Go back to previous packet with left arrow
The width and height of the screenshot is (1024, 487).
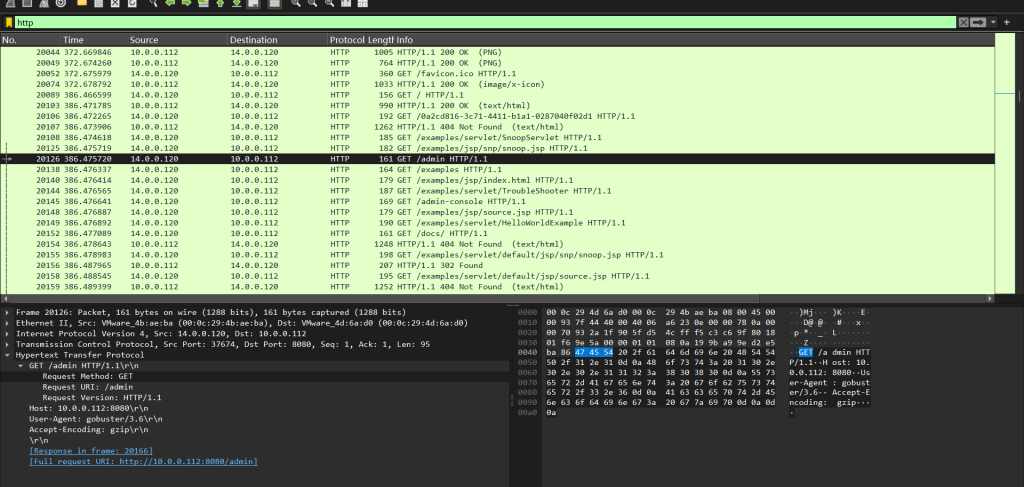pos(170,4)
